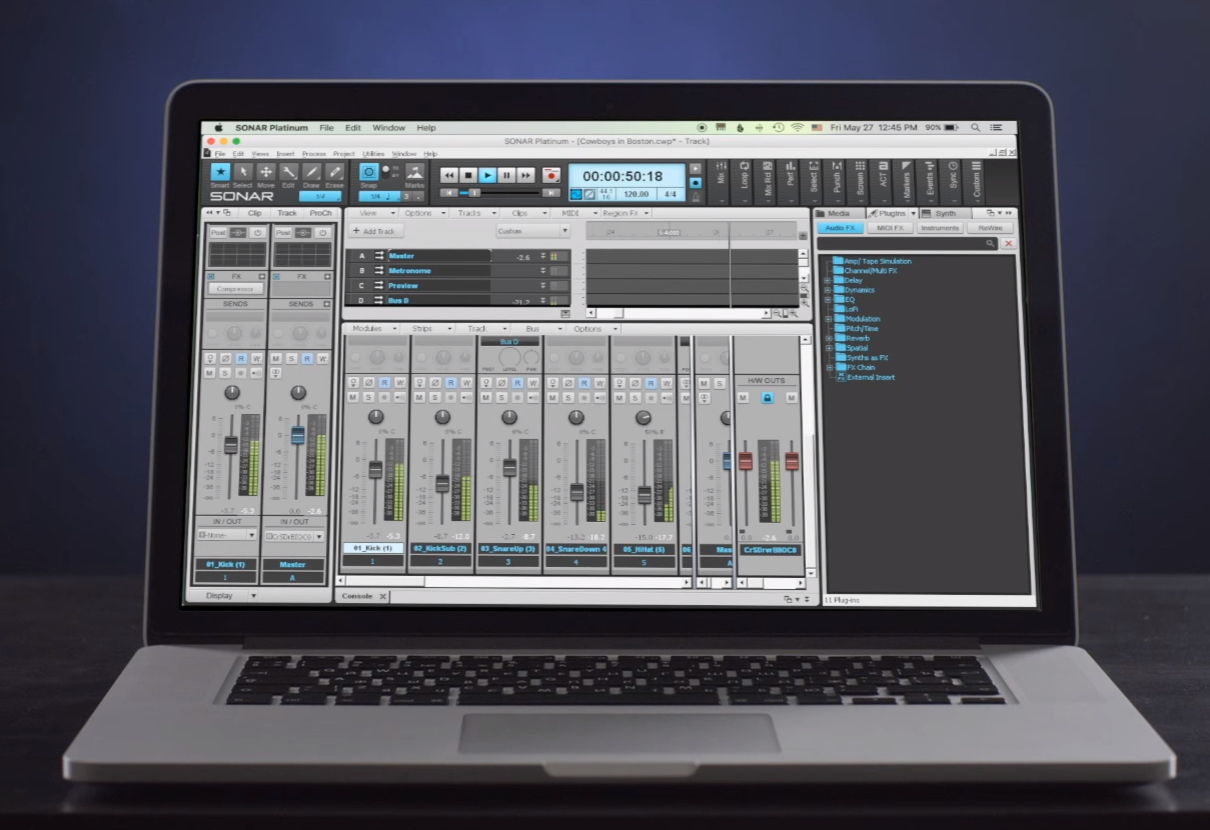The width and height of the screenshot is (1210, 830).
Task: Rewind the transport
Action: click(x=450, y=175)
